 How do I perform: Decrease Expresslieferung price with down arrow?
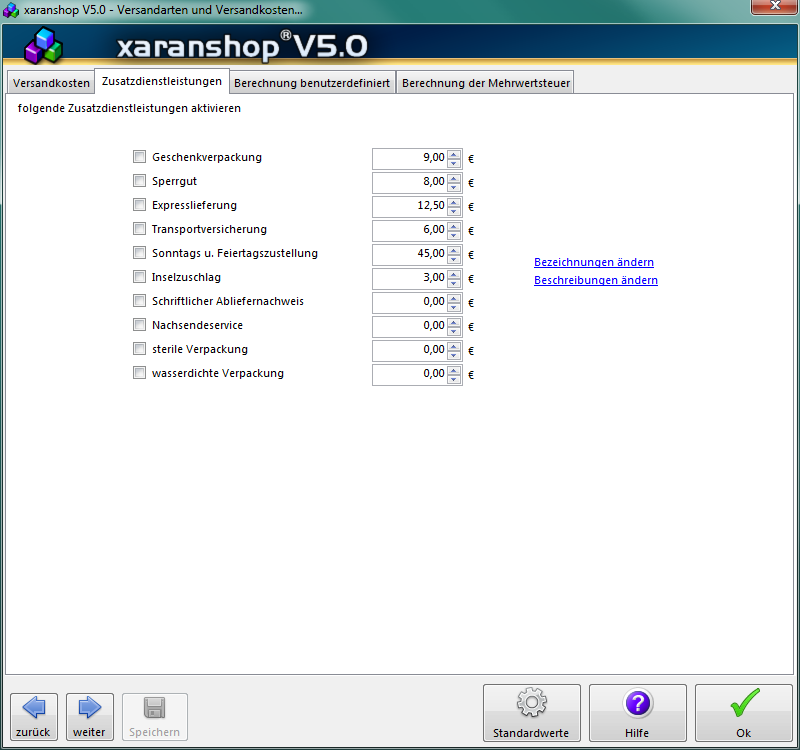(454, 211)
